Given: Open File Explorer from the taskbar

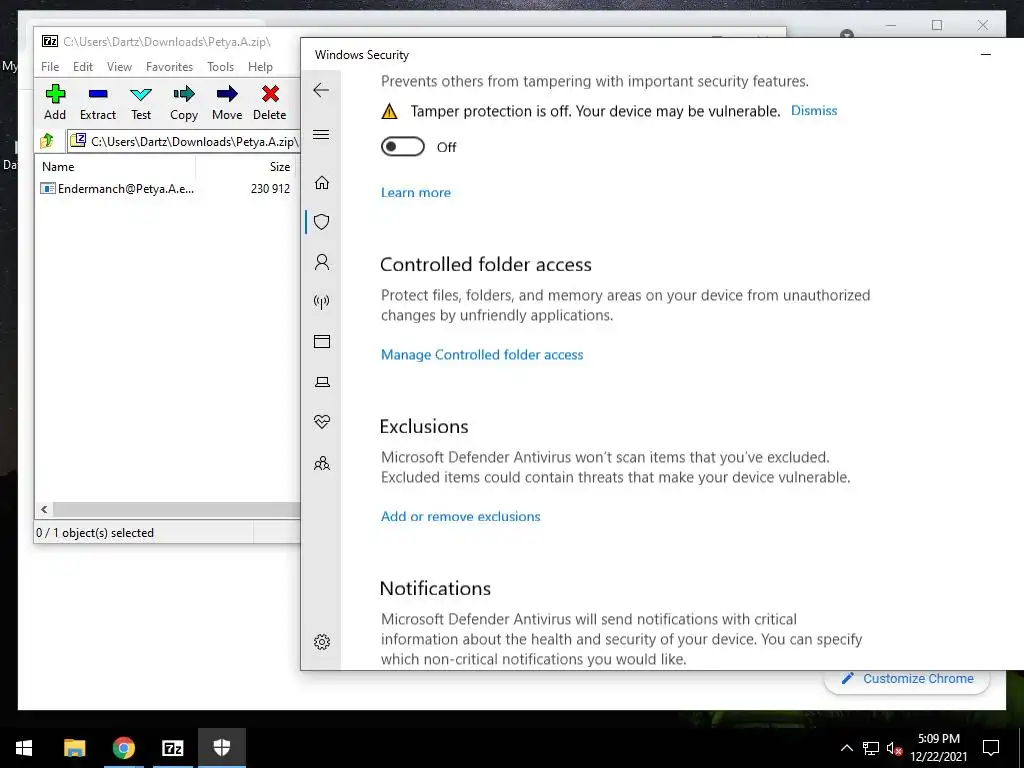Looking at the screenshot, I should point(74,748).
